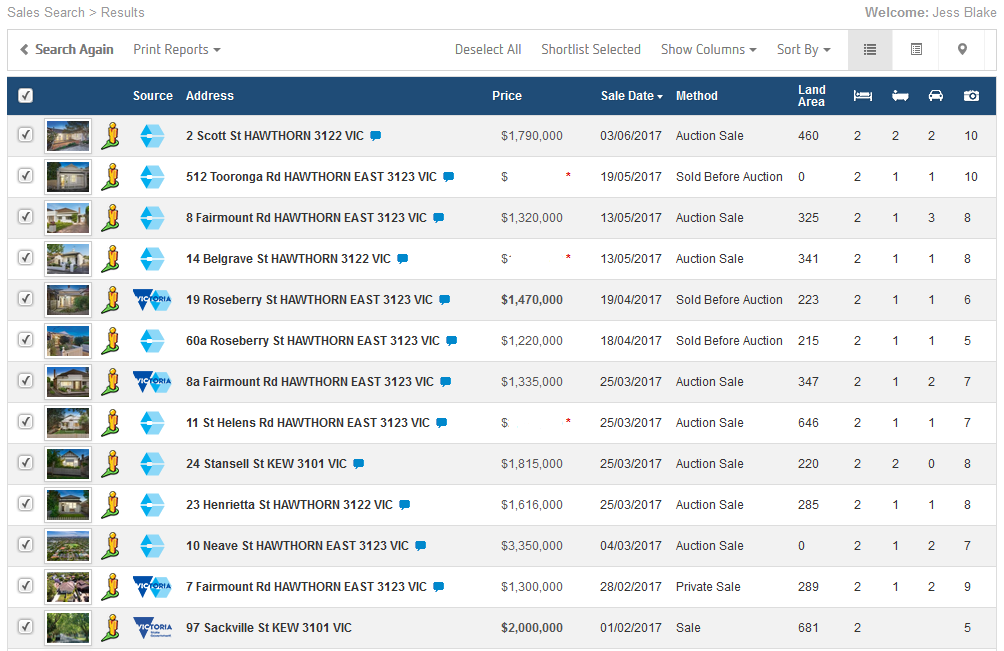Screen dimensions: 1004x651
Task: Click Shortlist Selected
Action: [x=590, y=49]
